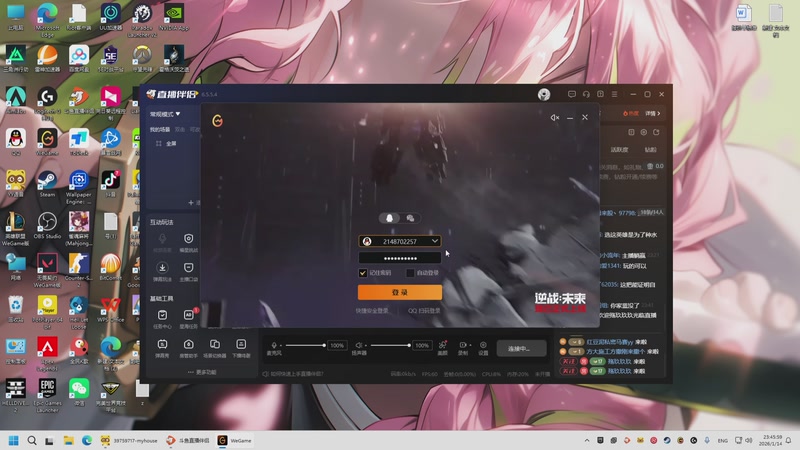Click the speaker icon in audio bar
The height and width of the screenshot is (450, 800).
(x=359, y=346)
